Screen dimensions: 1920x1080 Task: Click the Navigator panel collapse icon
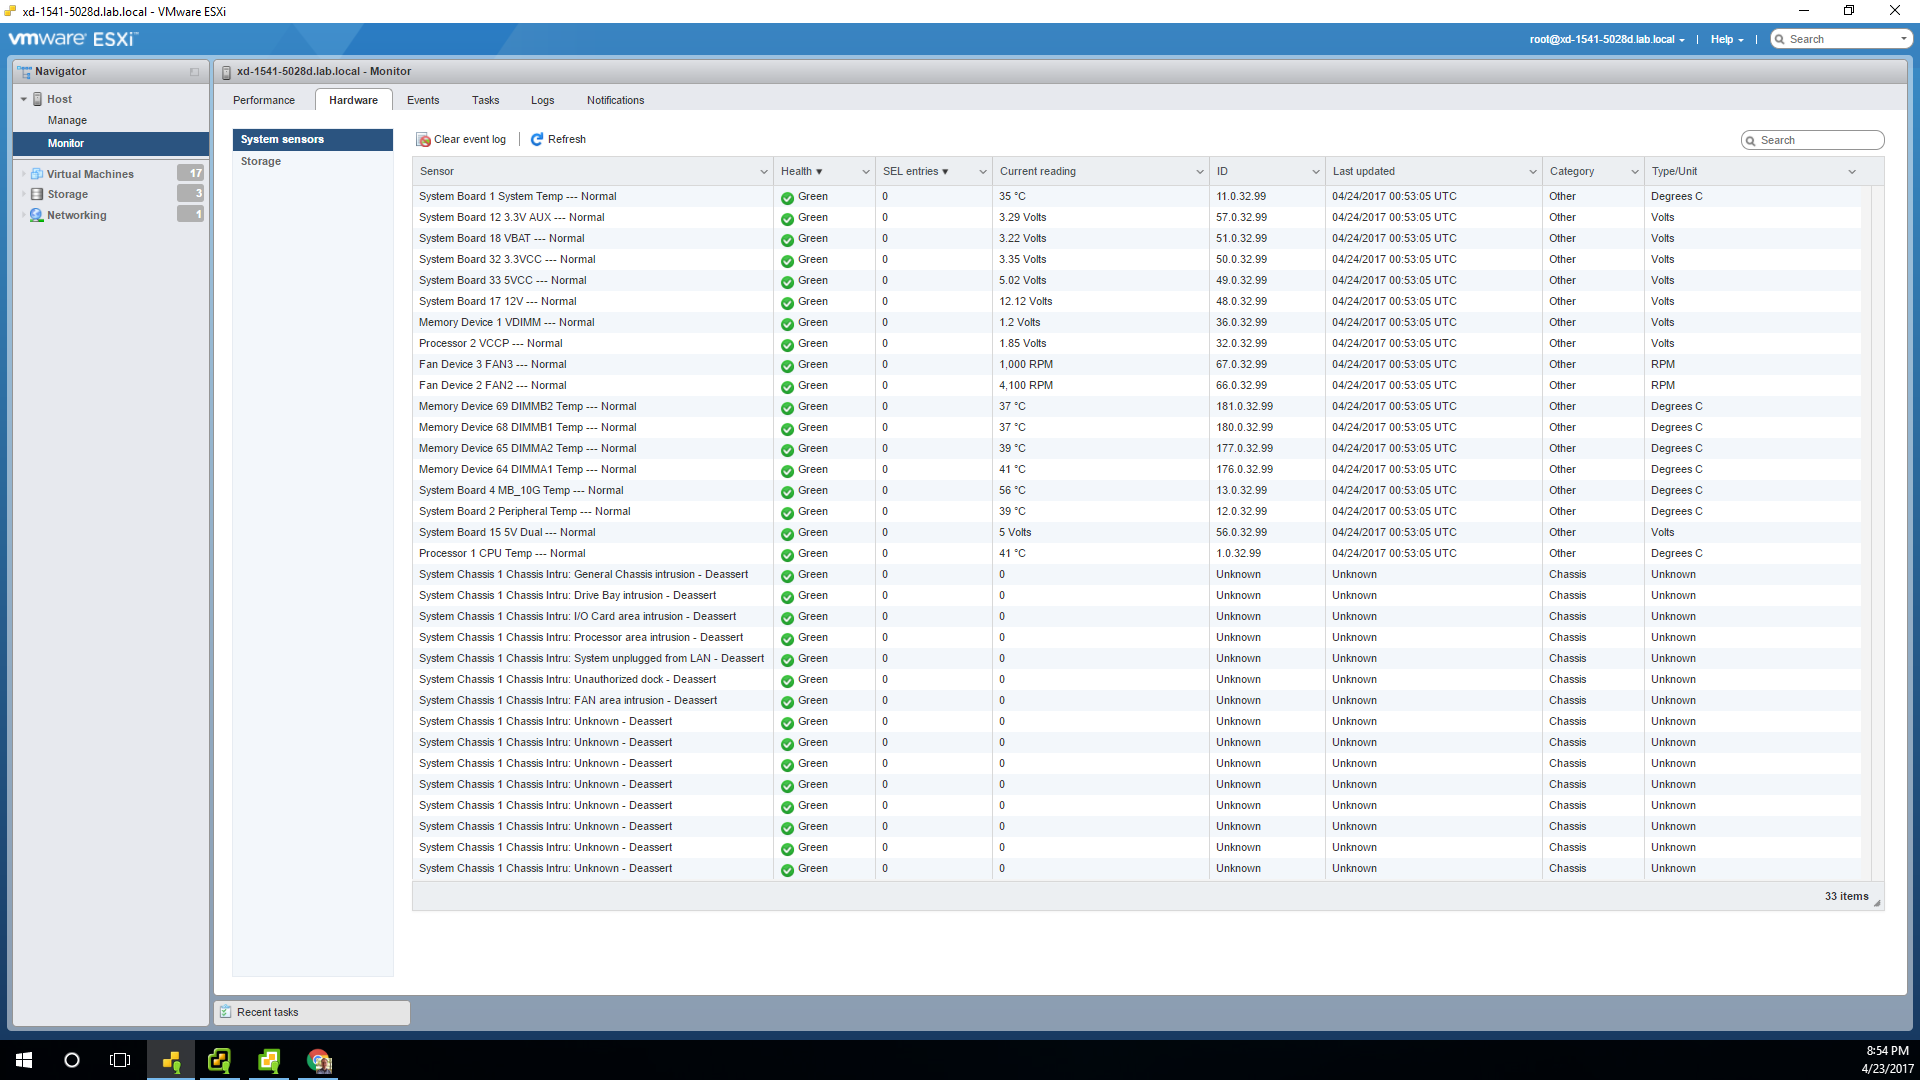pyautogui.click(x=194, y=72)
